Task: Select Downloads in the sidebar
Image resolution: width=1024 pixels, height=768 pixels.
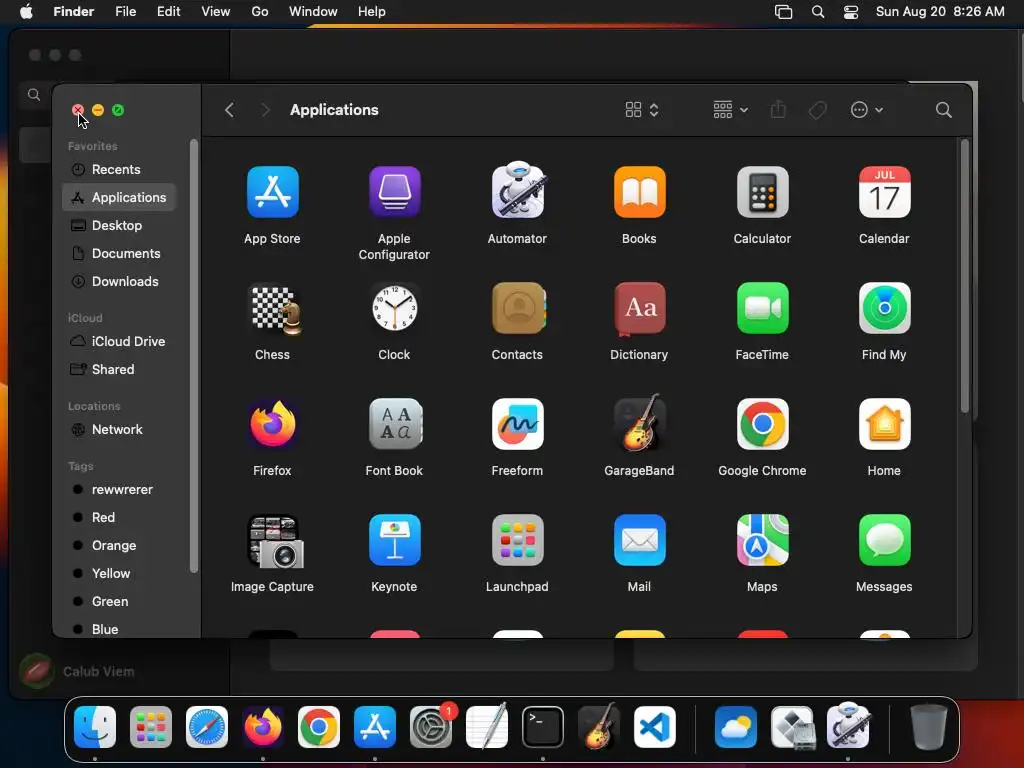Action: click(x=119, y=281)
